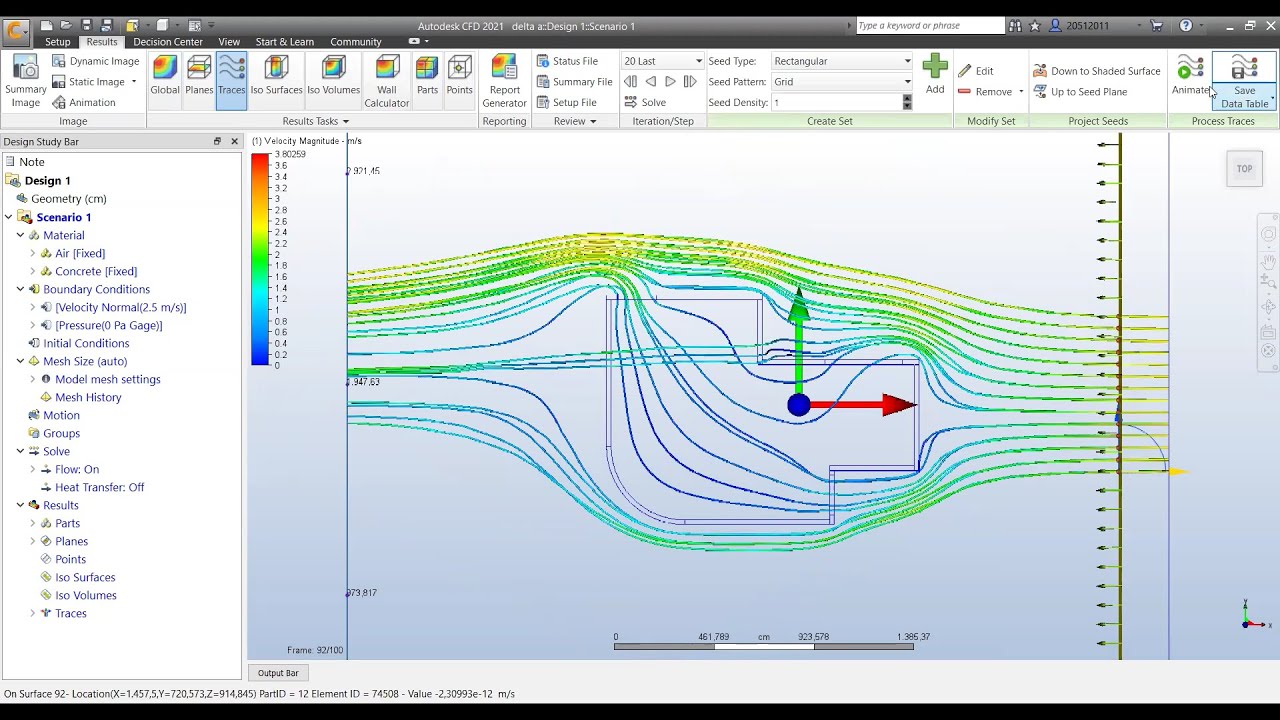Screen dimensions: 1280x720
Task: Select Heat Transfer: Off item
Action: tap(99, 487)
